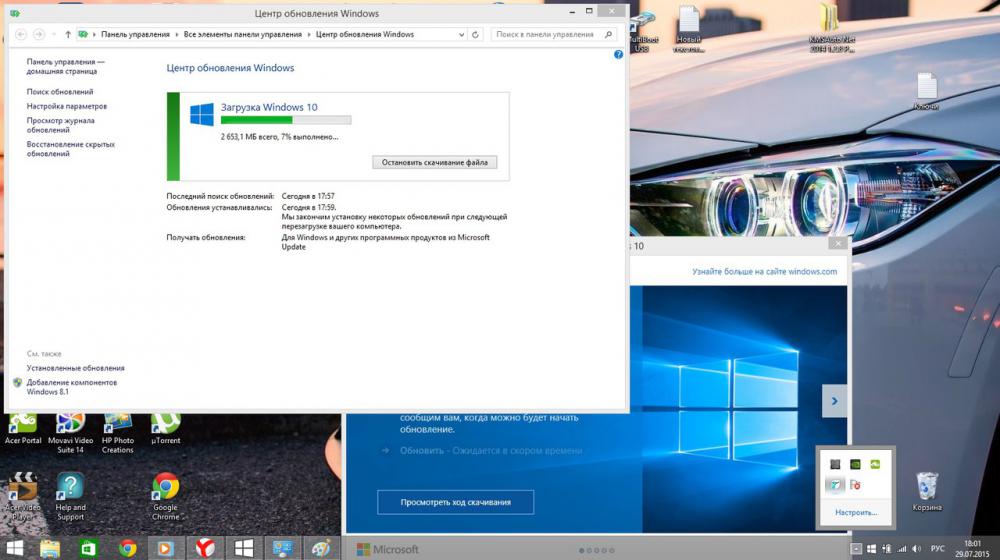The height and width of the screenshot is (560, 1000).
Task: Open Установленные обновления link
Action: pos(75,368)
